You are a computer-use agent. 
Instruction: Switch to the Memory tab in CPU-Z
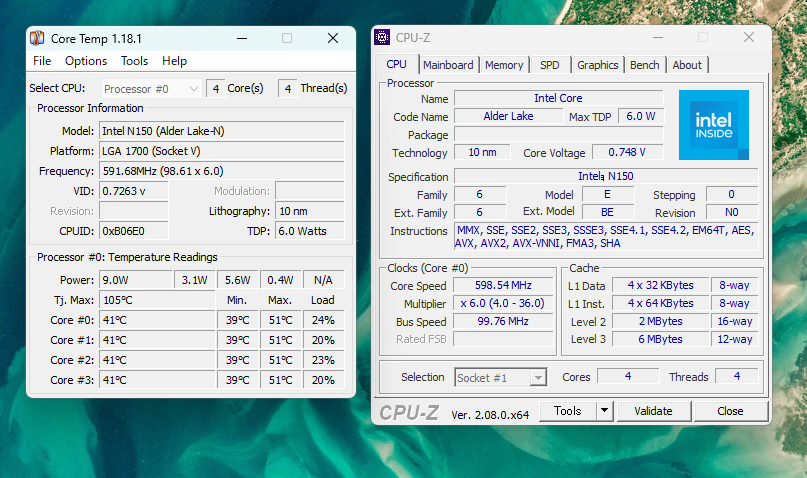tap(504, 65)
